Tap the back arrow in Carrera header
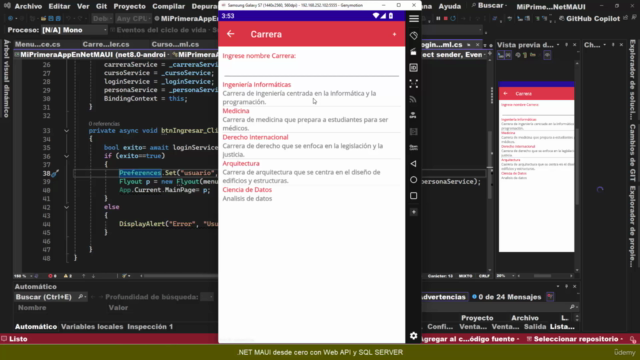 click(x=231, y=34)
